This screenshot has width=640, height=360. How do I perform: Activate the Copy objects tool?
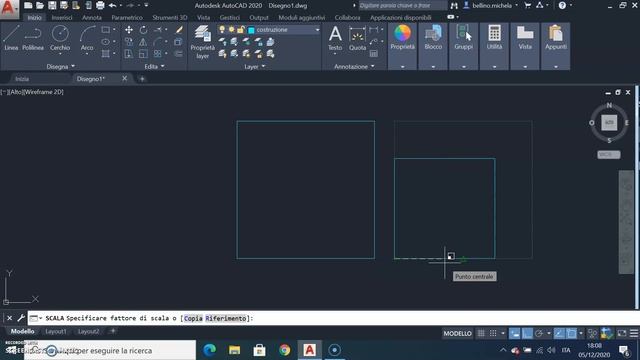[x=129, y=42]
